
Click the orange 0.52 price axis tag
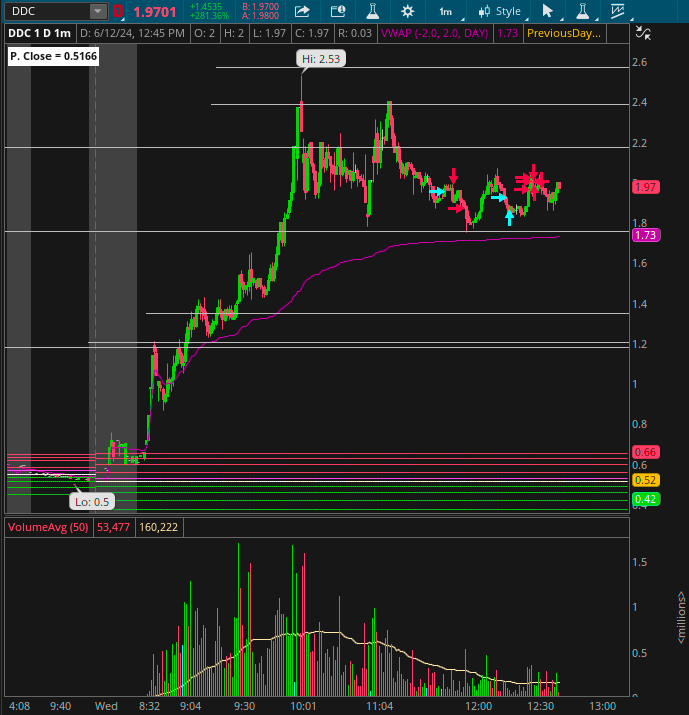[x=646, y=480]
